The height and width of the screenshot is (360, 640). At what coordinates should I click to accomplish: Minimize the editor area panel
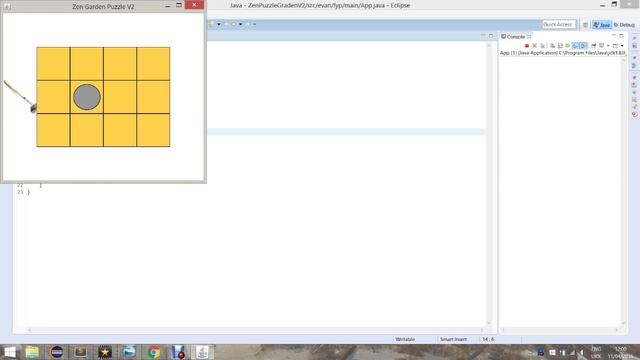(x=483, y=36)
